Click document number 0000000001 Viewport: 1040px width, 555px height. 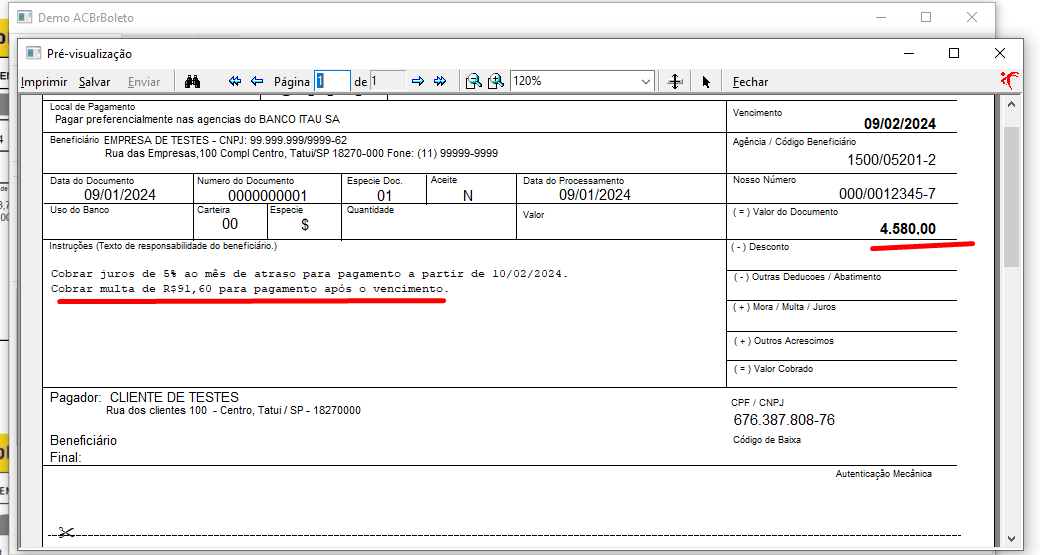pyautogui.click(x=267, y=196)
